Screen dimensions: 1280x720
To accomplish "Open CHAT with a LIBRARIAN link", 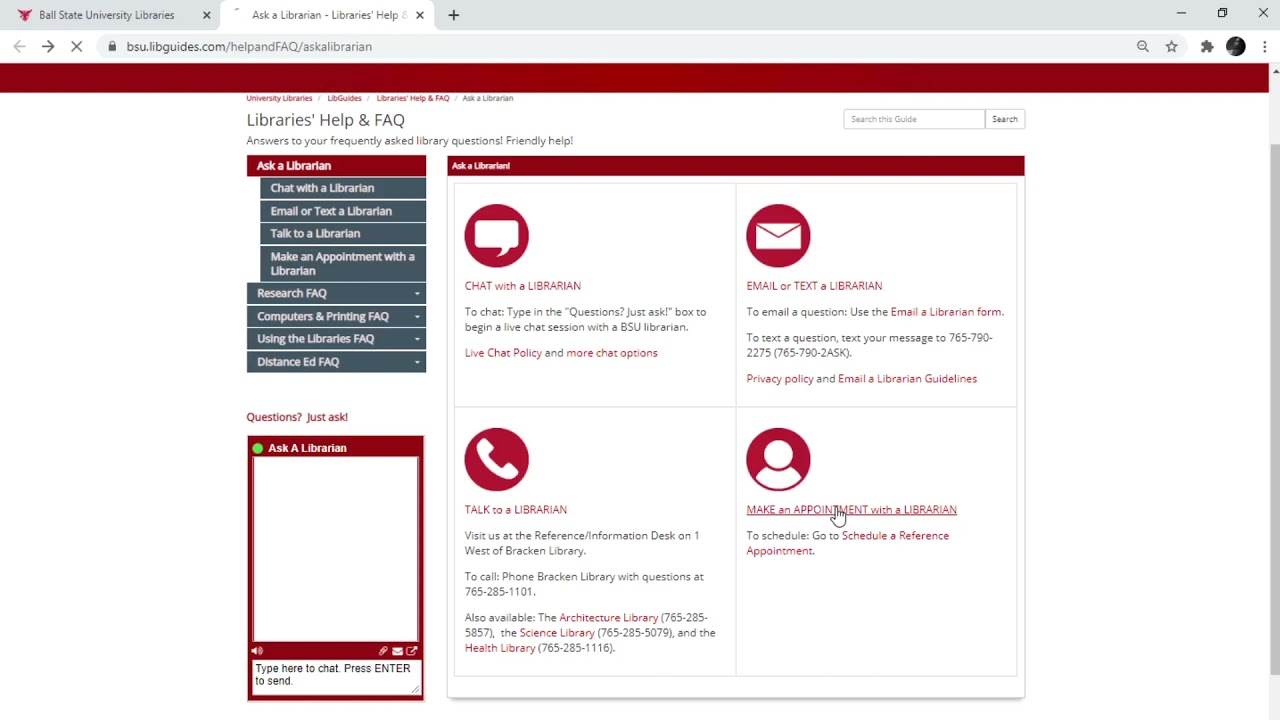I will 522,286.
